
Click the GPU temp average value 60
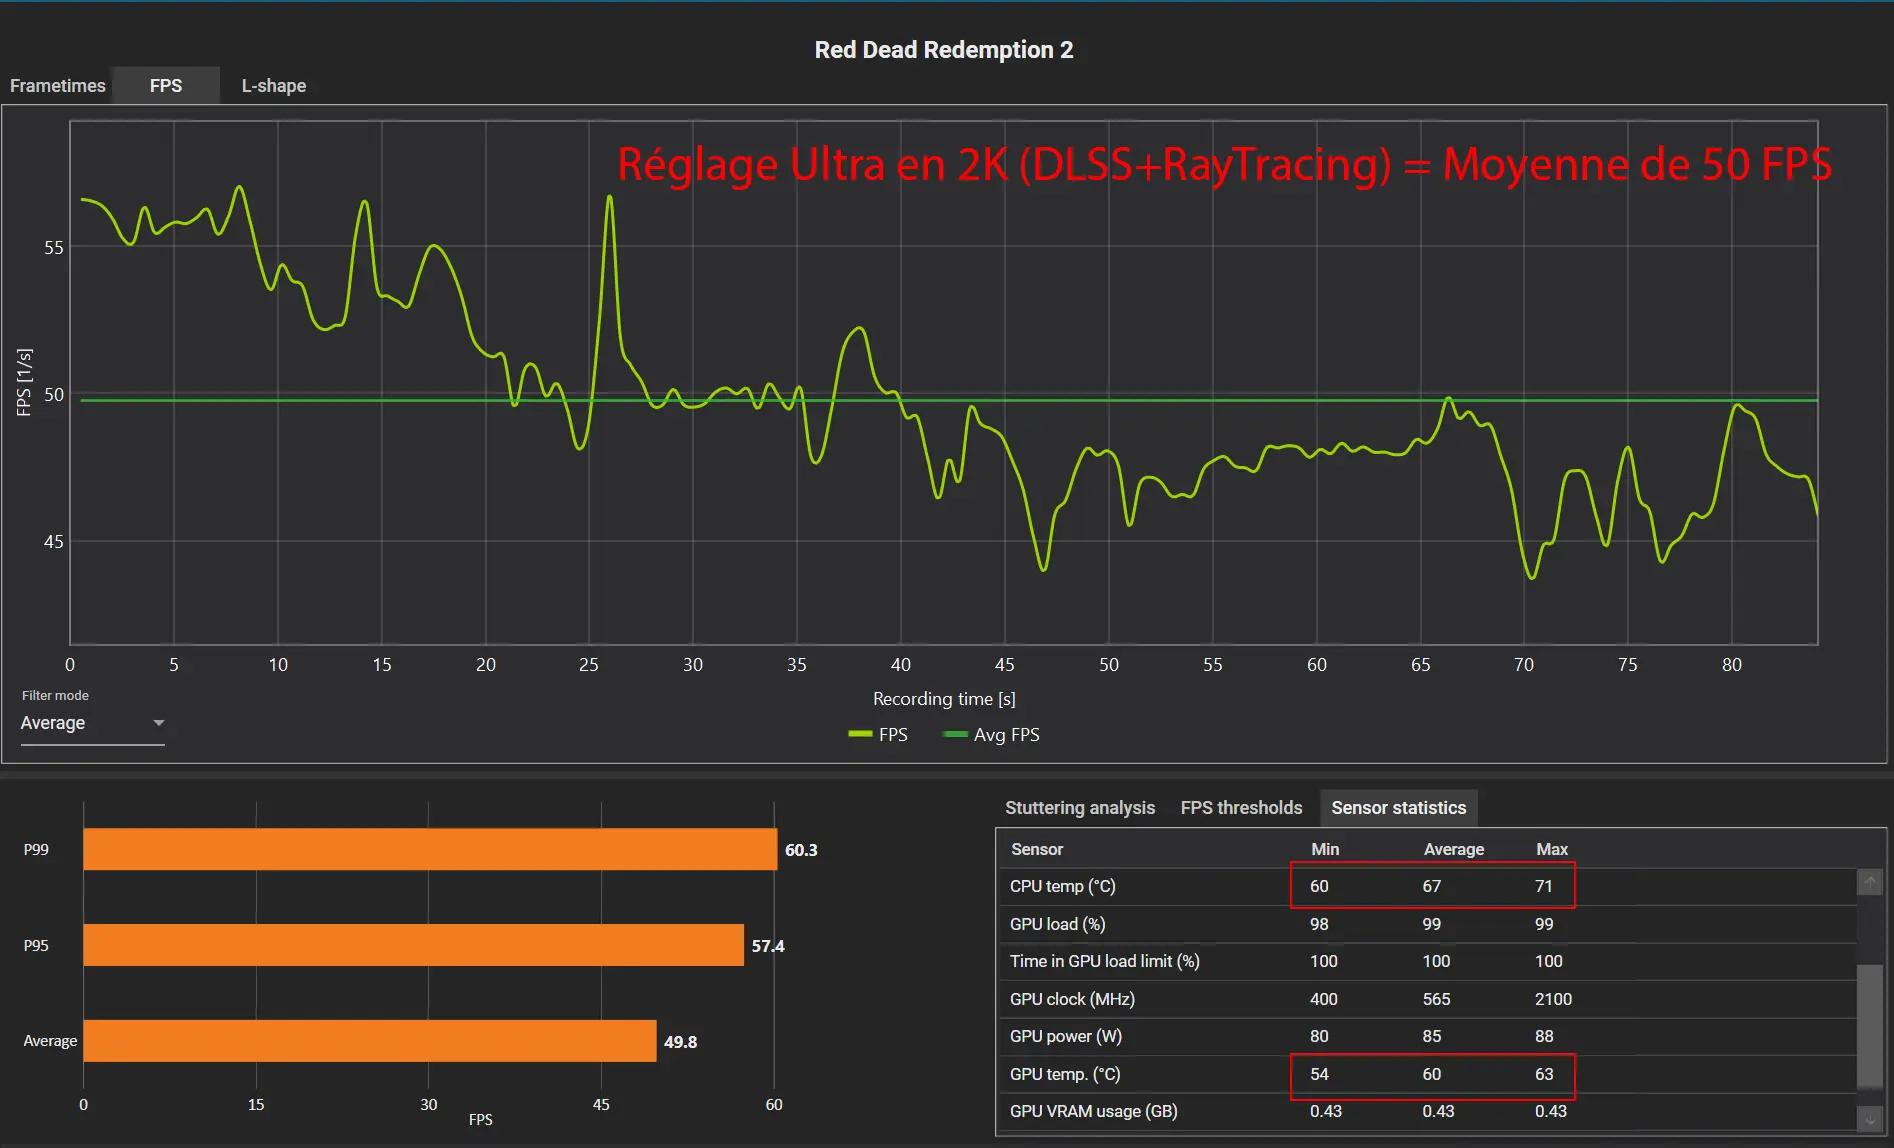[1432, 1074]
